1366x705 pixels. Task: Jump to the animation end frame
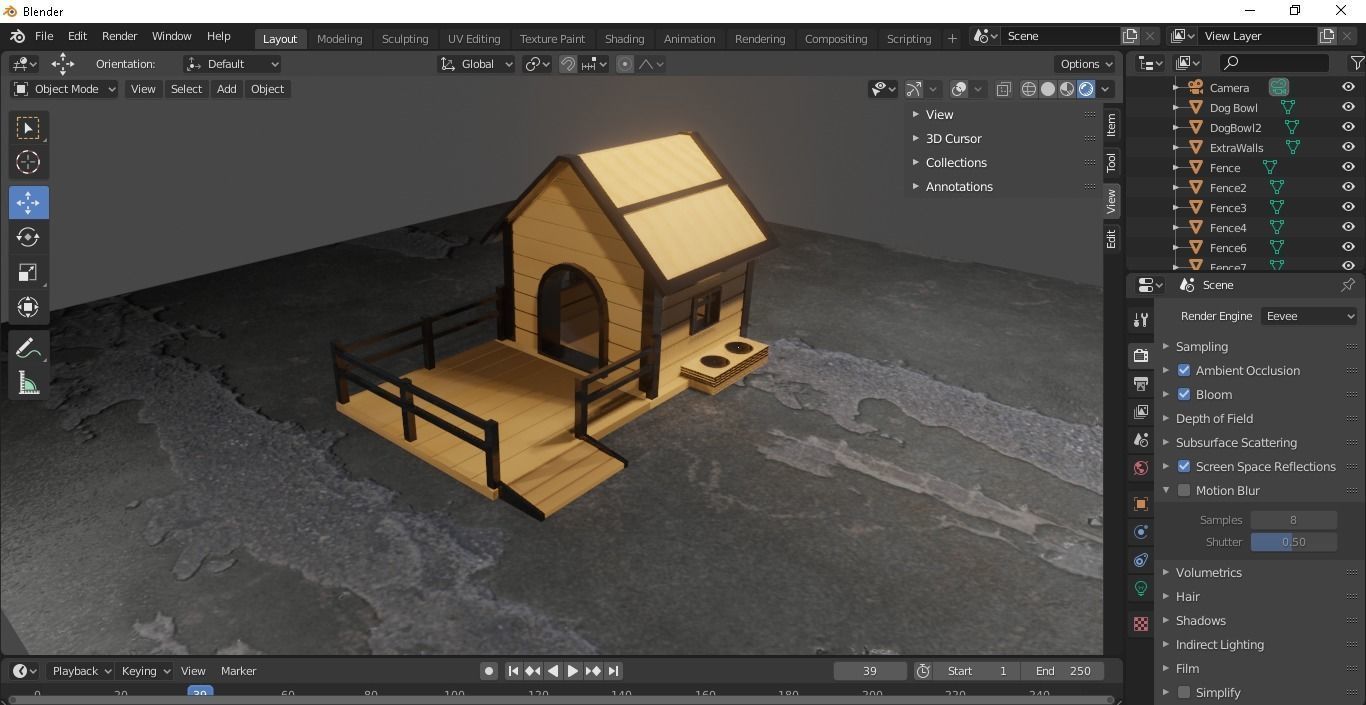click(613, 671)
